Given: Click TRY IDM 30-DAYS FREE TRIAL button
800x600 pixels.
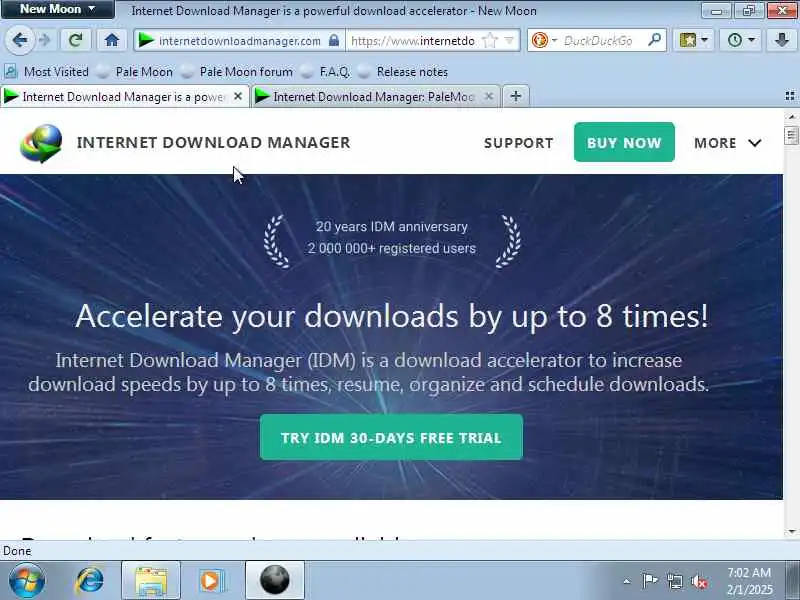Looking at the screenshot, I should (391, 437).
